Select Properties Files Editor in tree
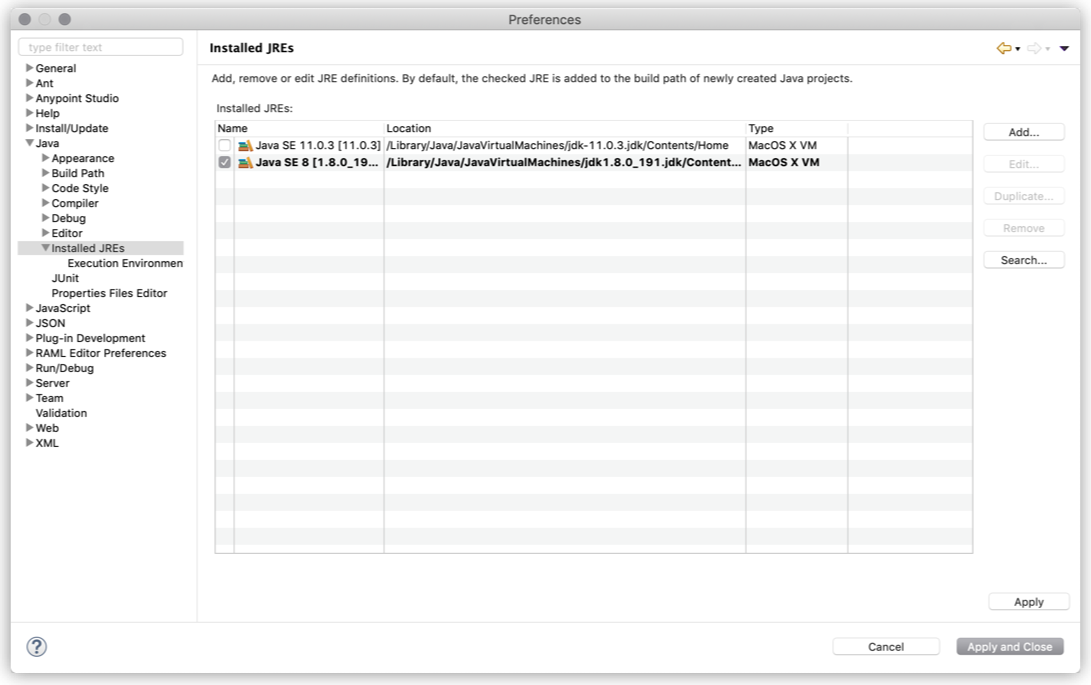The image size is (1091, 685). point(109,293)
